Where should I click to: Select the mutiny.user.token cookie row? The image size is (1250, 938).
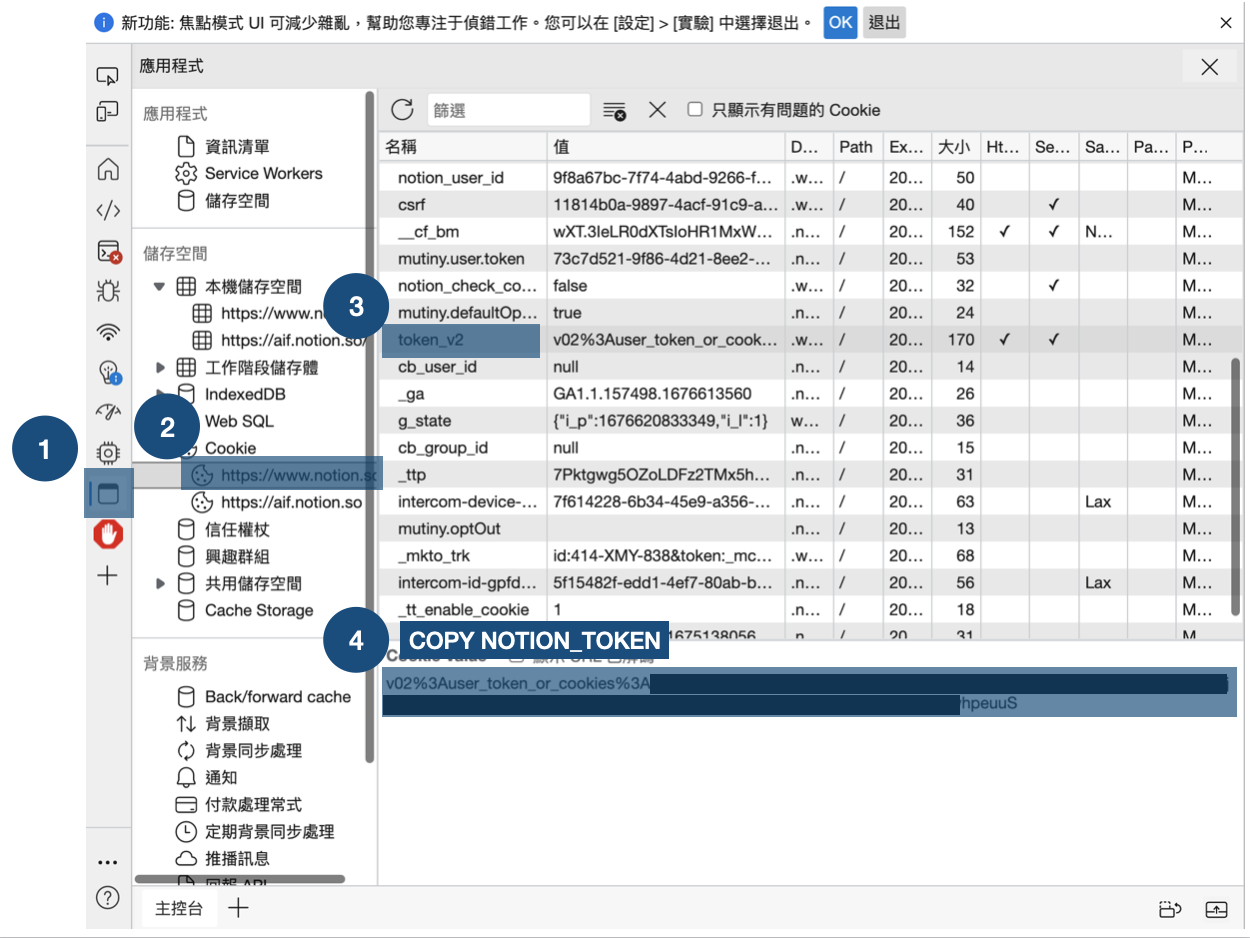(x=809, y=259)
